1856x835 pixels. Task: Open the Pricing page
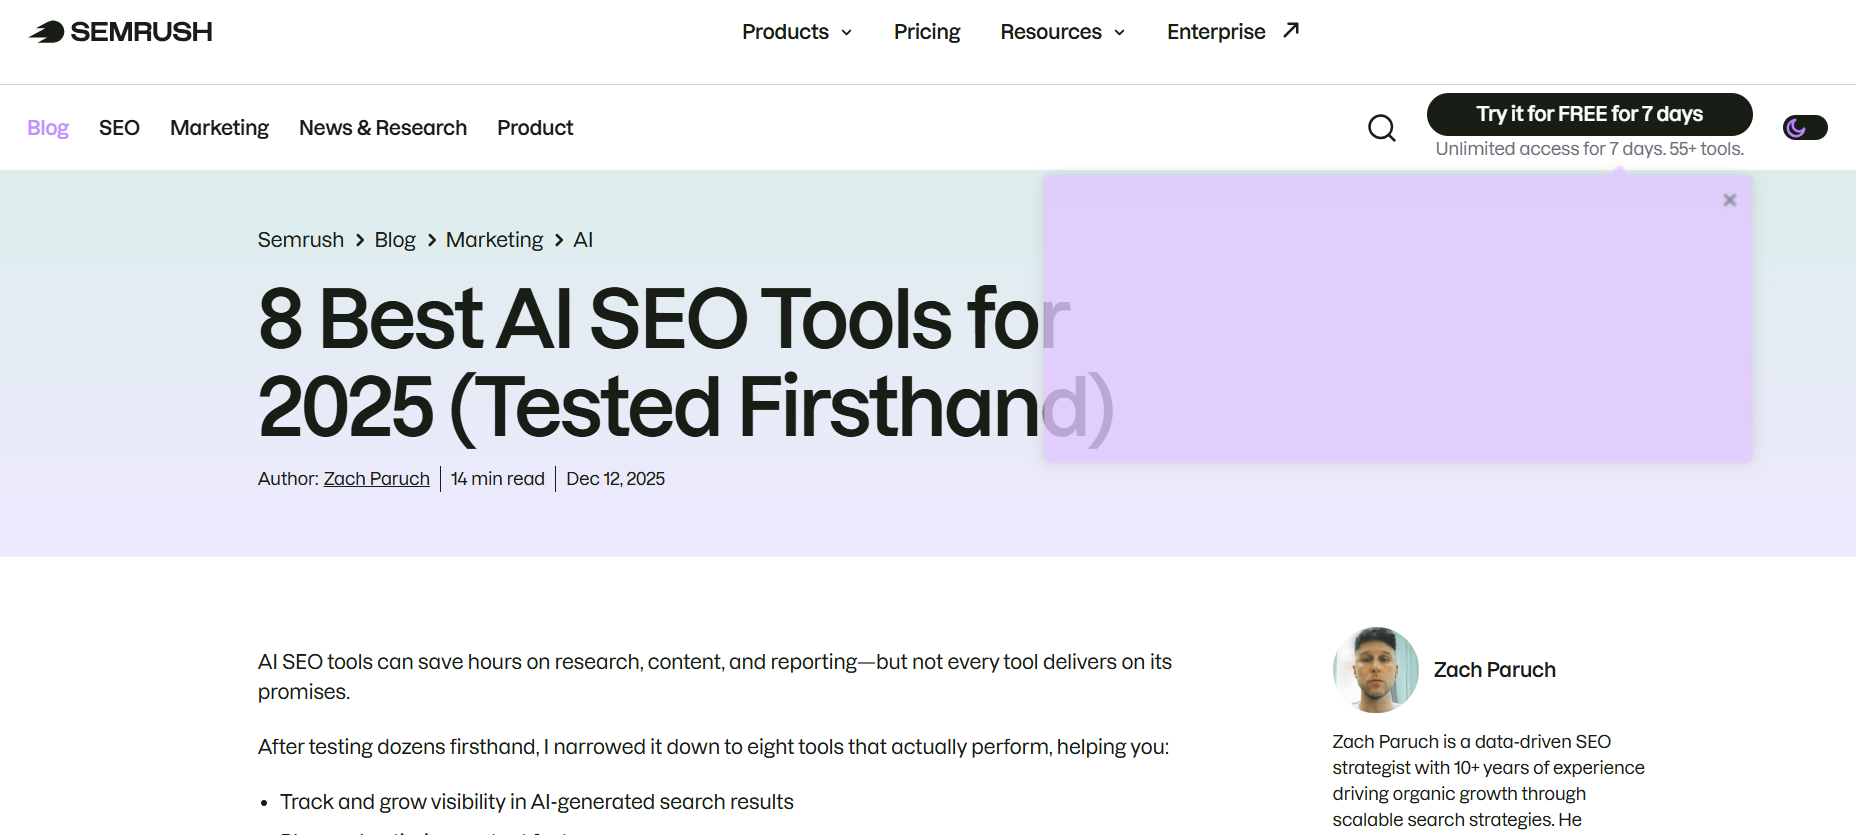[x=926, y=32]
